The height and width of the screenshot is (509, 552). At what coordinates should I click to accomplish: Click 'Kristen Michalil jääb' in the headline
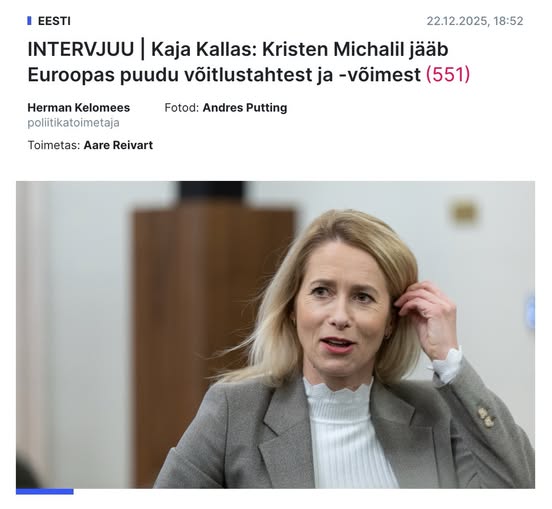pos(355,49)
